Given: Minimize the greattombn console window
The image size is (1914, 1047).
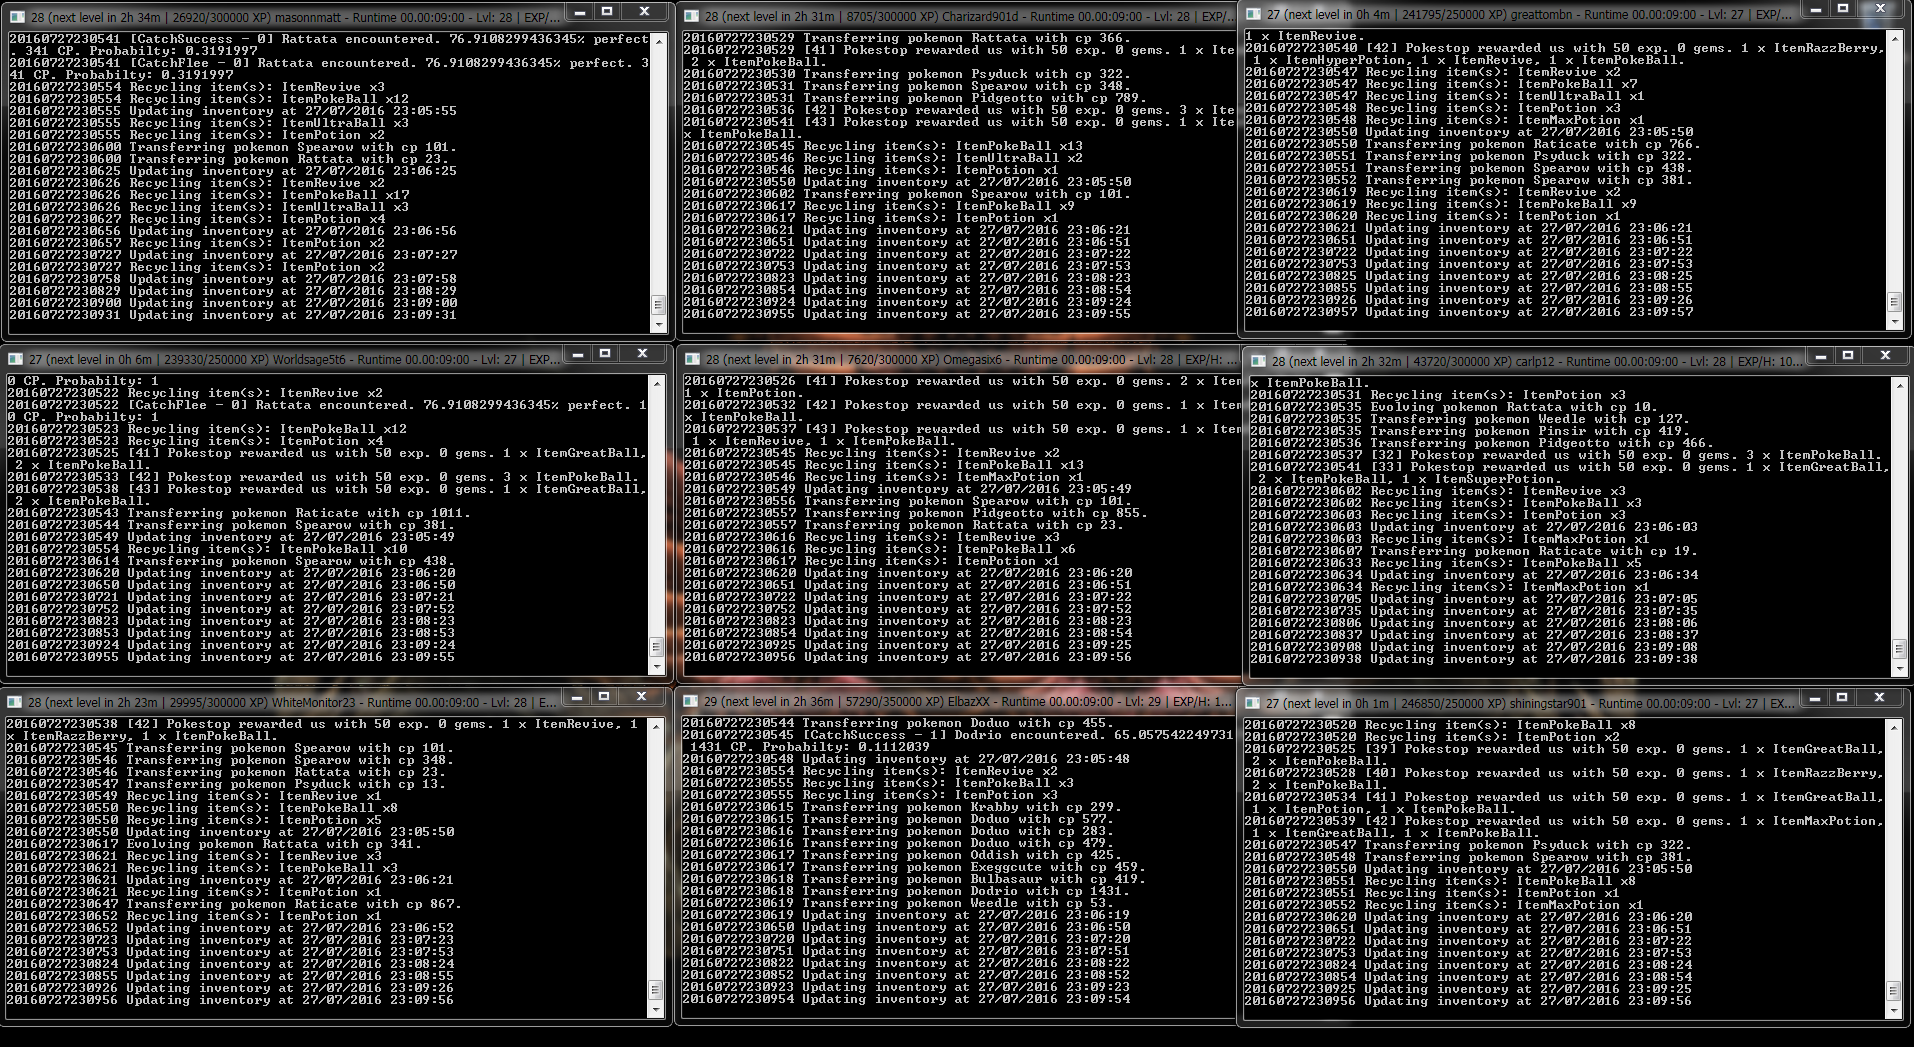Looking at the screenshot, I should [x=1816, y=9].
